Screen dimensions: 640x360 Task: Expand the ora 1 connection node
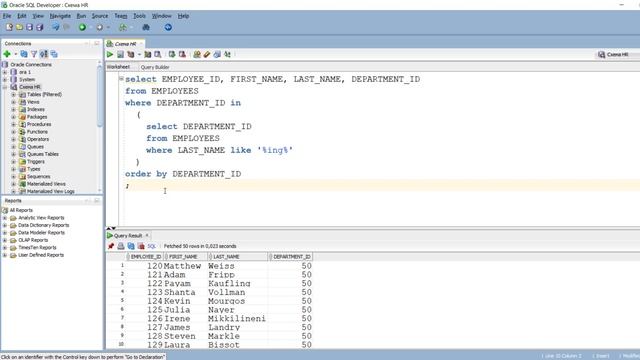(x=5, y=72)
